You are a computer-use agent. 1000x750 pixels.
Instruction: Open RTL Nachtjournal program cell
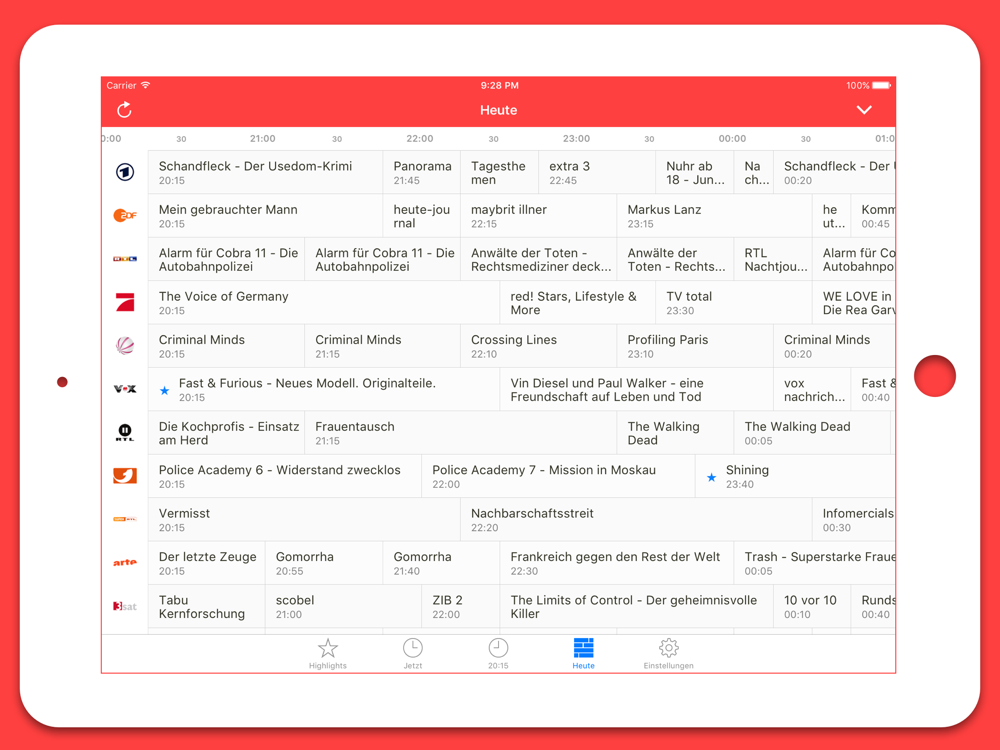click(x=773, y=259)
